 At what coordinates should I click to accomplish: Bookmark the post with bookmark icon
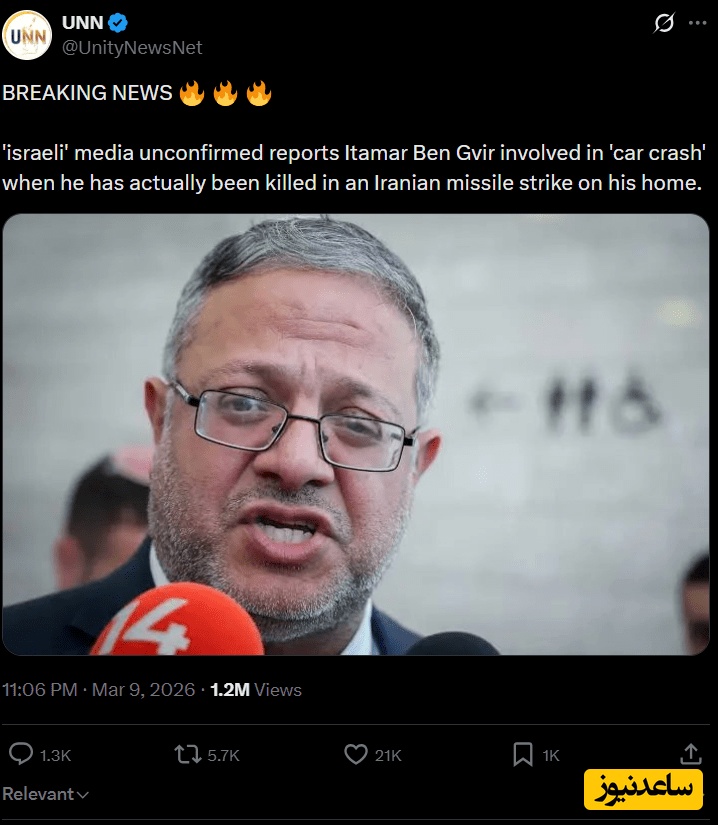(523, 754)
